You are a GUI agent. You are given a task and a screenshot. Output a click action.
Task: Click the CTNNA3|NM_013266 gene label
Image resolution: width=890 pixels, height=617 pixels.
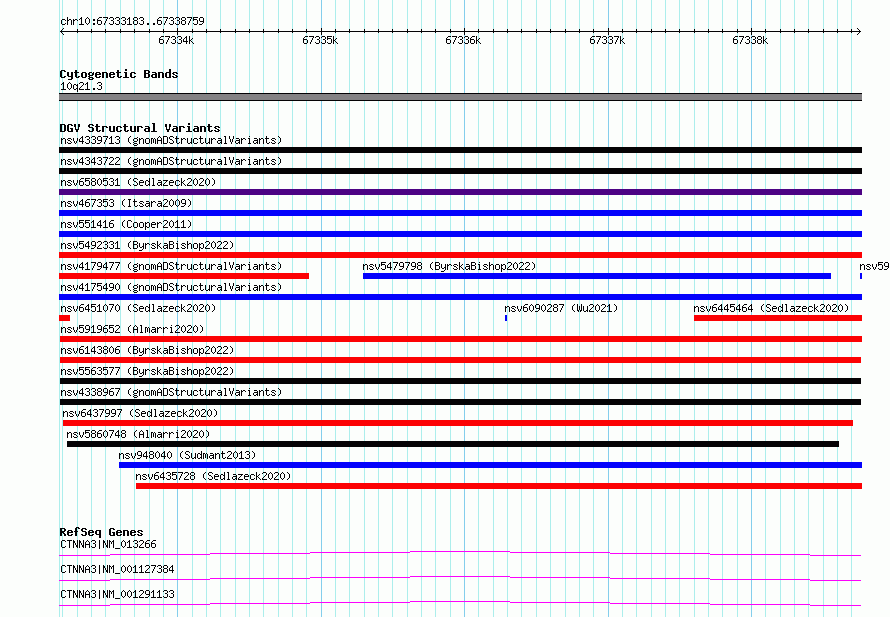(x=108, y=544)
